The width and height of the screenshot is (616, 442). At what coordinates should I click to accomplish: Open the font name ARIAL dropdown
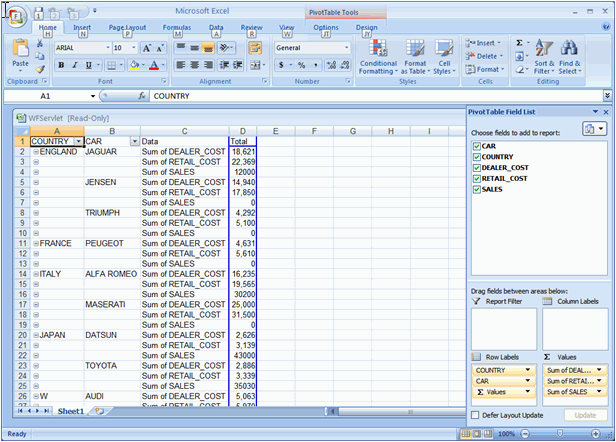pyautogui.click(x=108, y=48)
